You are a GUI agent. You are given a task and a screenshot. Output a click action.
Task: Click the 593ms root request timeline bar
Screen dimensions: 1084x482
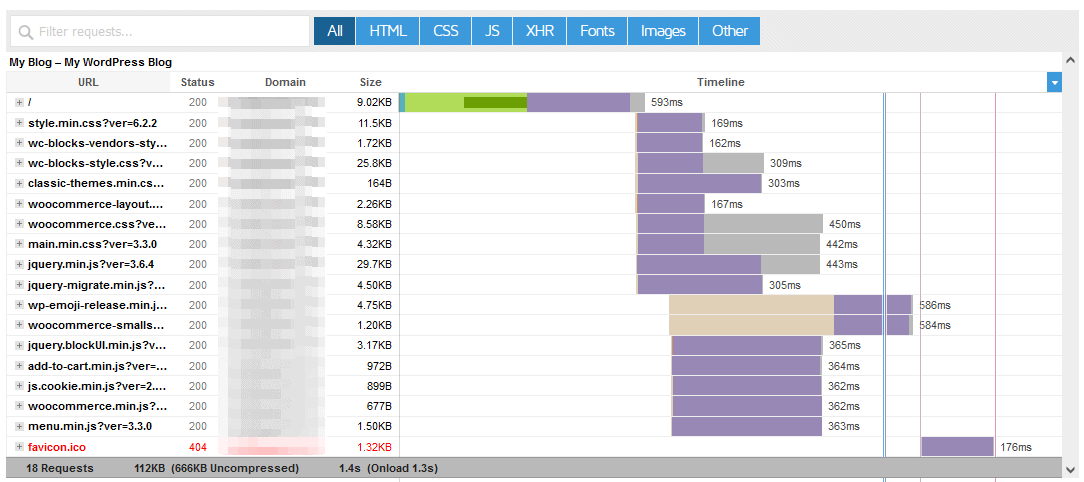tap(523, 102)
